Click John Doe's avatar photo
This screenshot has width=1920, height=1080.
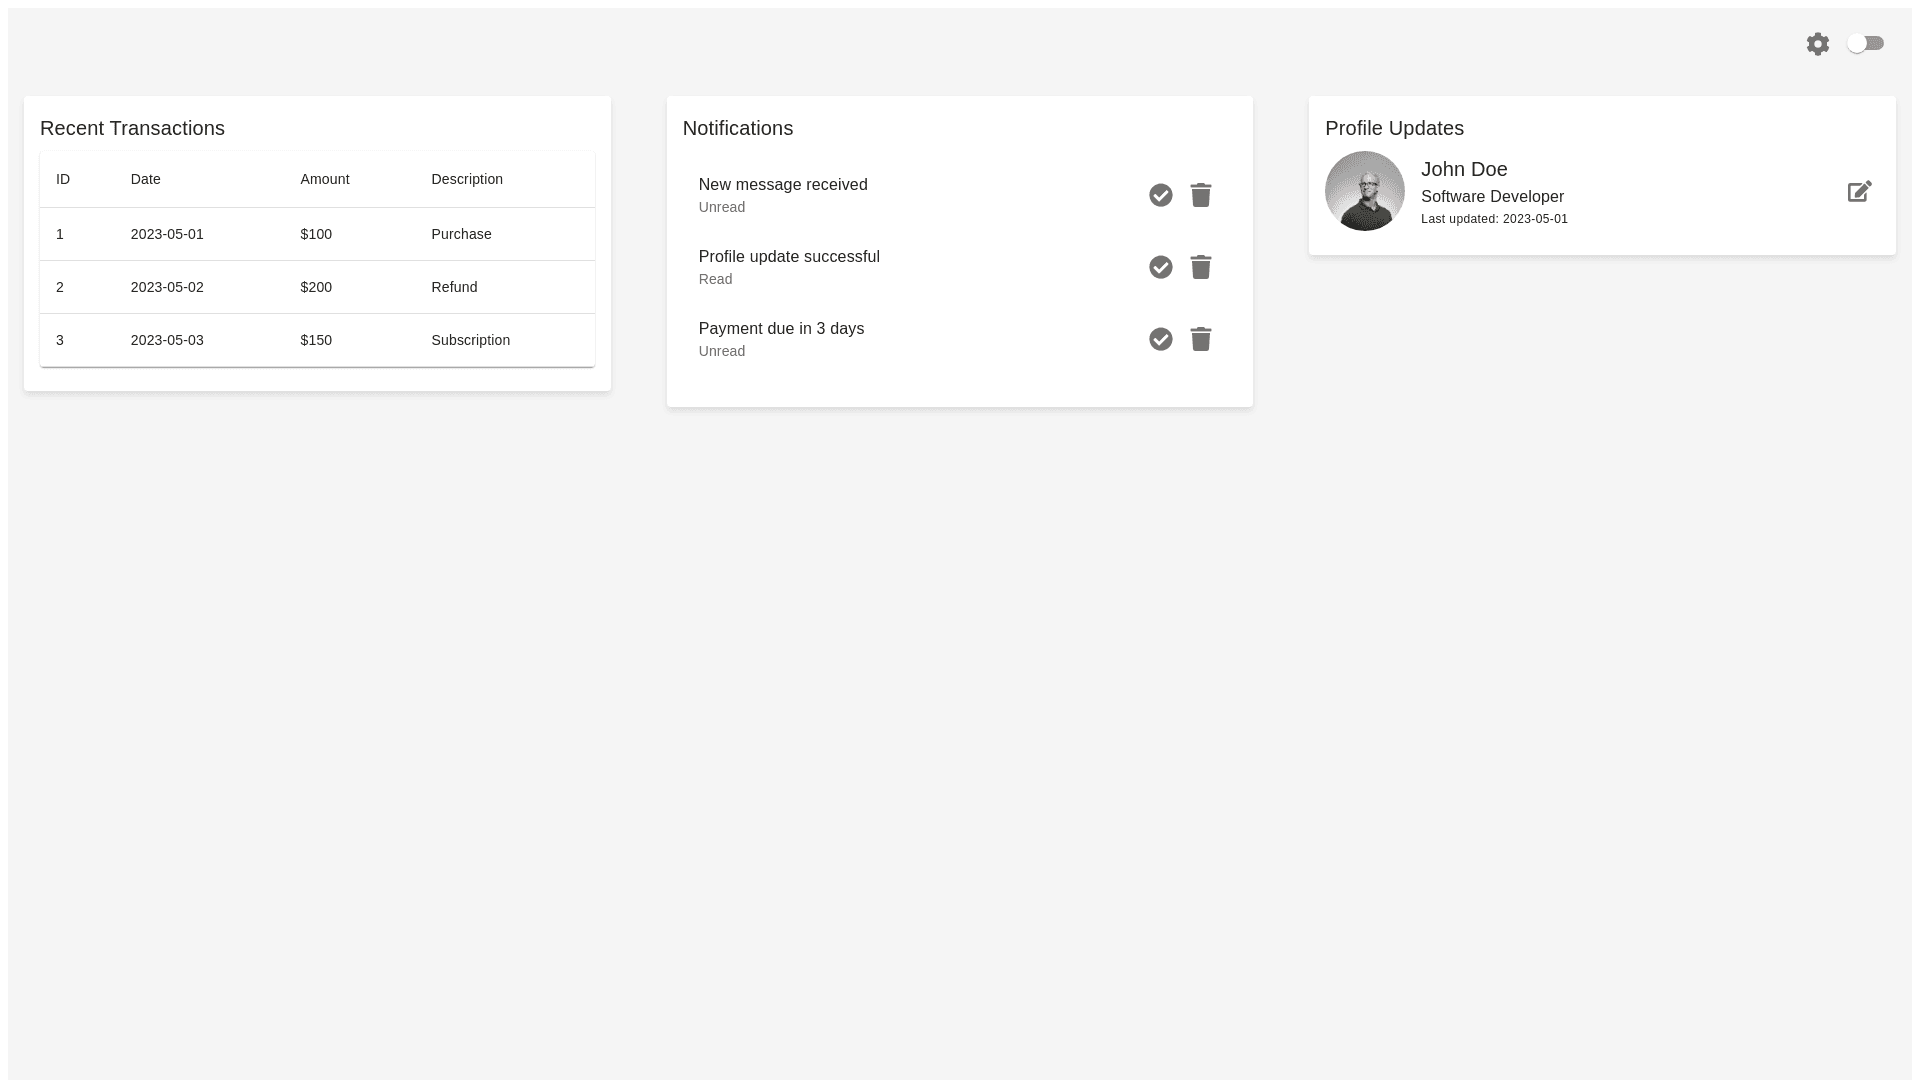pyautogui.click(x=1364, y=191)
